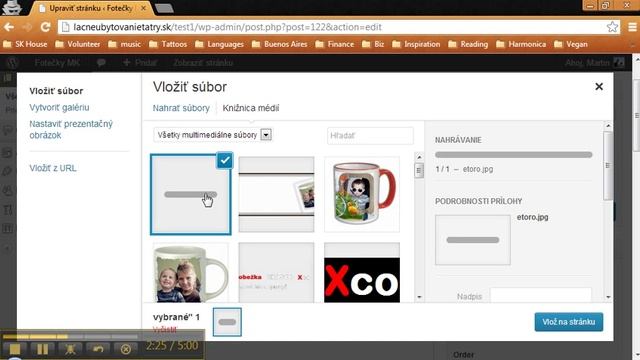
Task: Click the etoro.jpg preview in attachment details
Action: point(473,240)
